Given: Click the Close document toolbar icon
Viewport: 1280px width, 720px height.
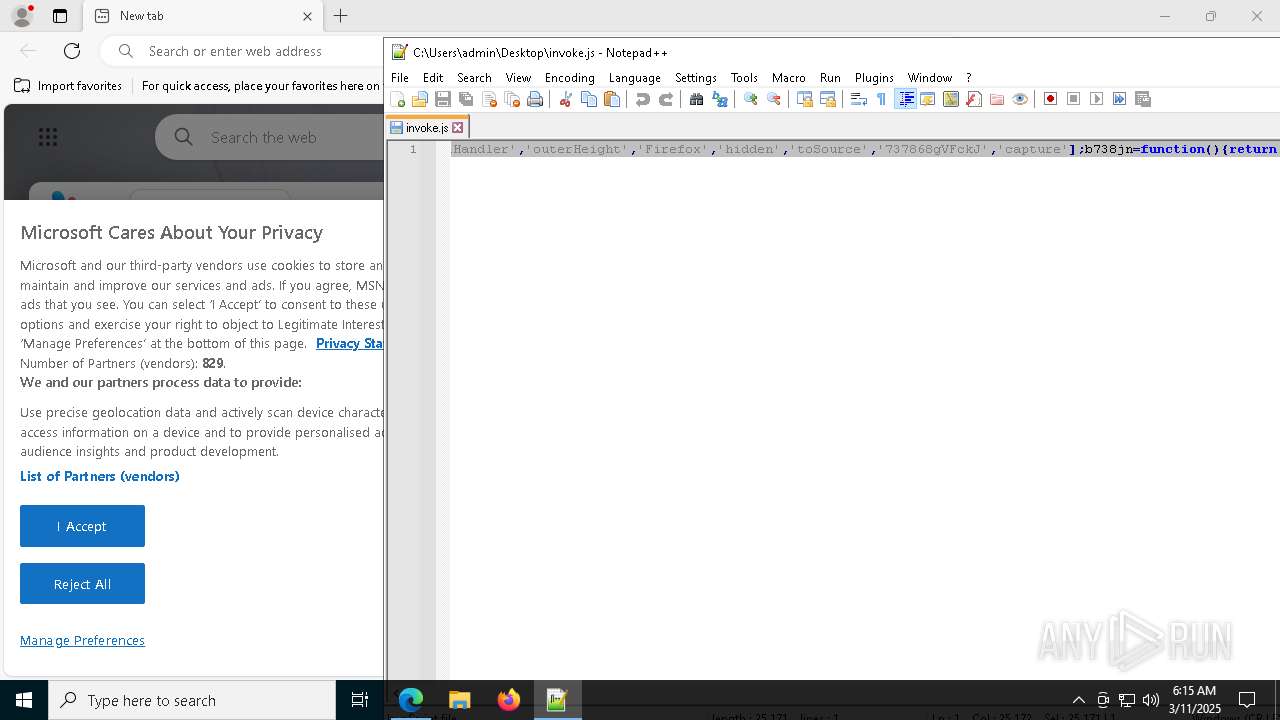Looking at the screenshot, I should click(489, 99).
